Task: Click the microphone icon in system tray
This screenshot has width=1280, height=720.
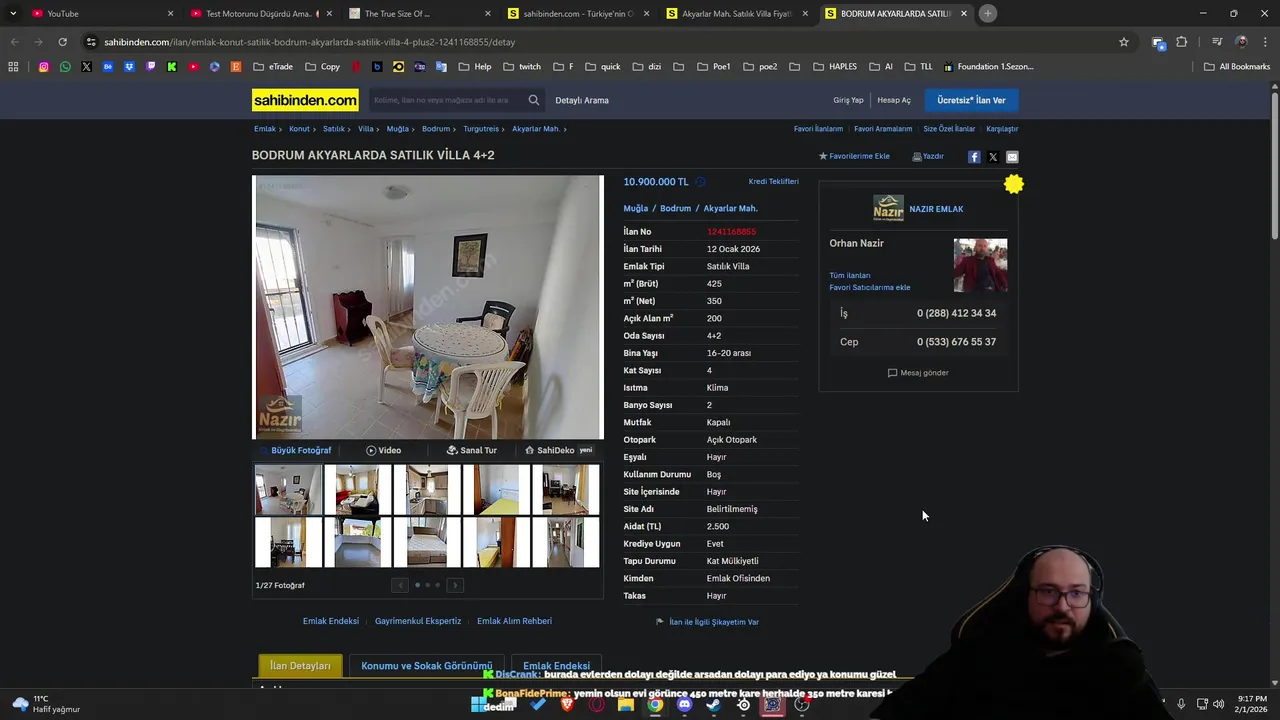Action: pos(1181,704)
